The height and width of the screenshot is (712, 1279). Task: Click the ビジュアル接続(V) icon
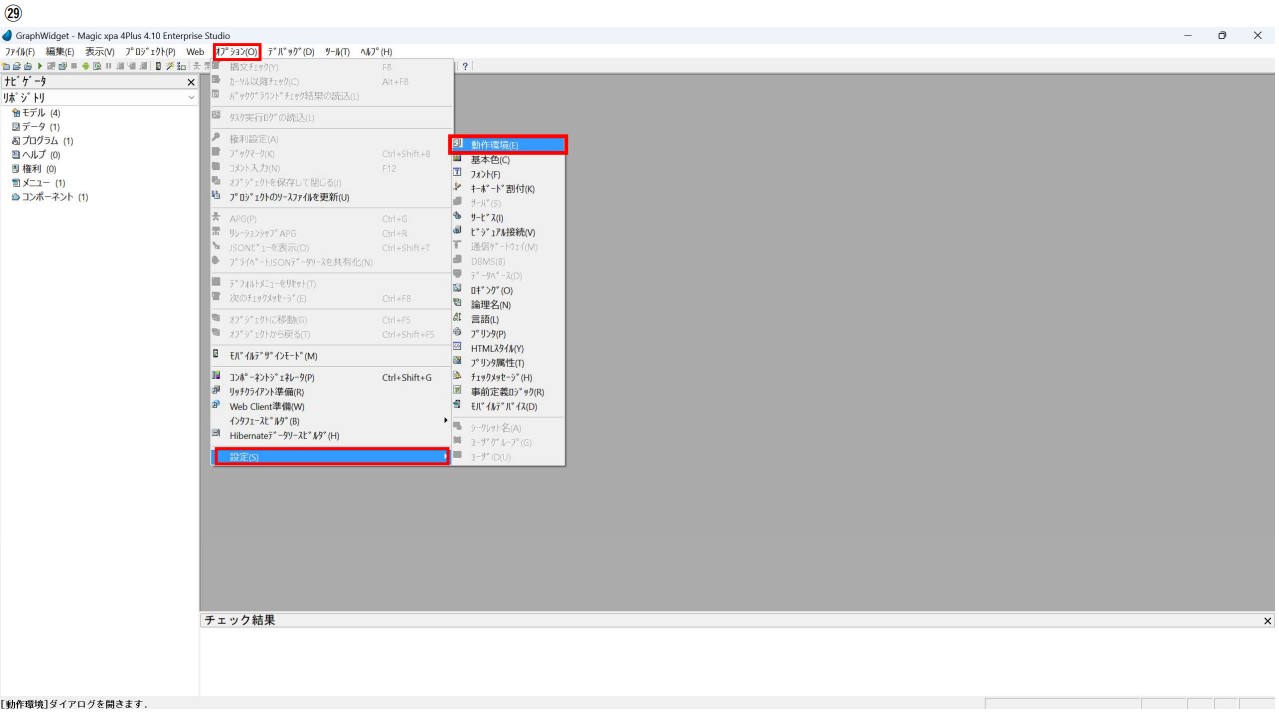[457, 232]
